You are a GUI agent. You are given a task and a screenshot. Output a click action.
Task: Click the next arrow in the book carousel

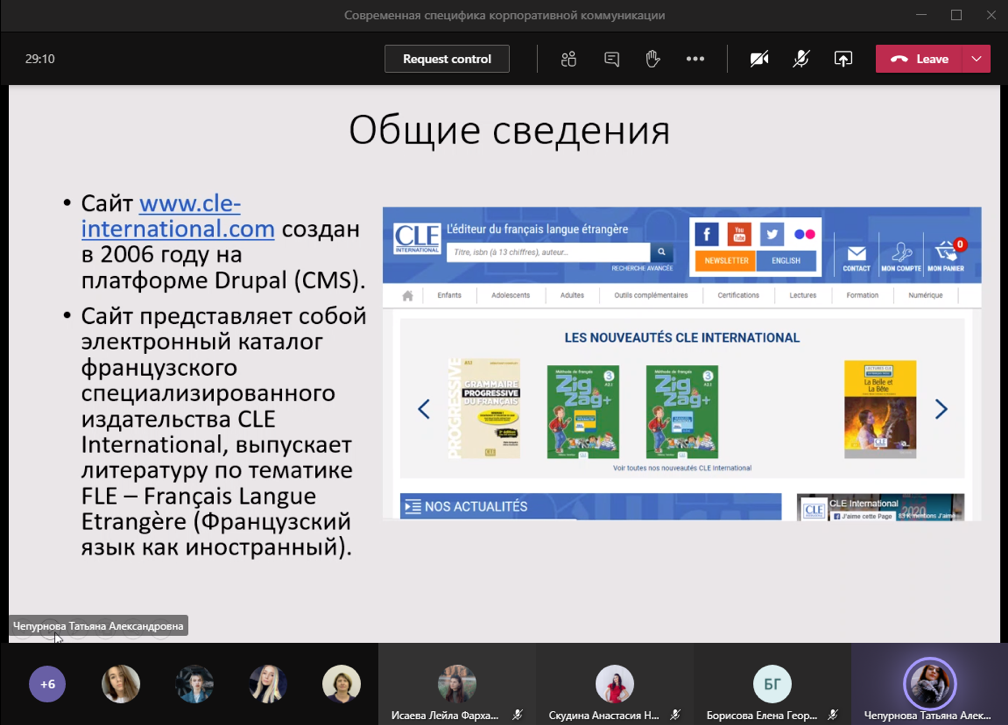(x=940, y=409)
